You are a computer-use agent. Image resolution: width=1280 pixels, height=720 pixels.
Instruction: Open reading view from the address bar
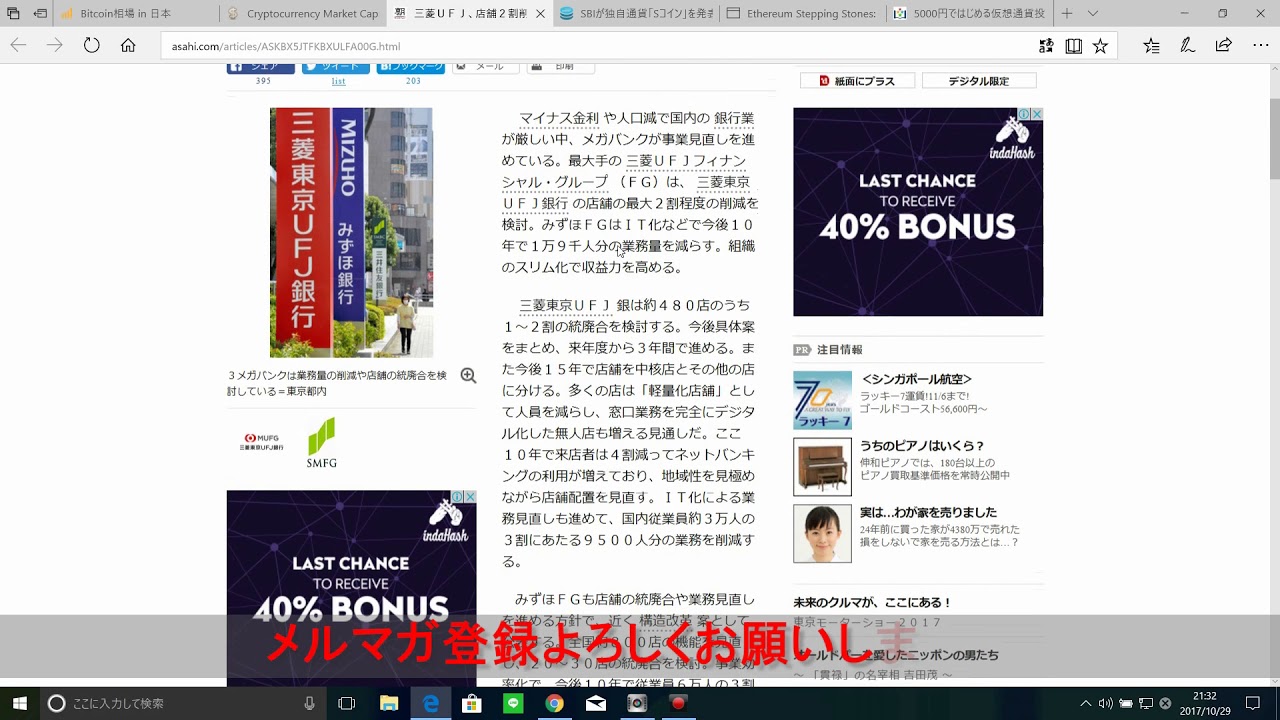click(x=1073, y=45)
